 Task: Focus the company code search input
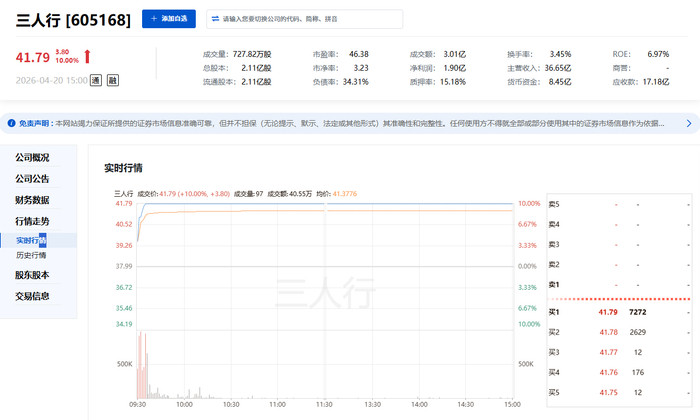click(304, 19)
